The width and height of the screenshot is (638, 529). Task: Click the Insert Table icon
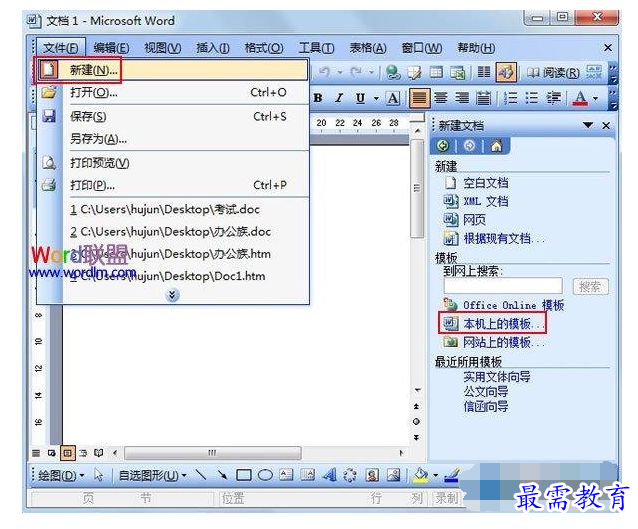(436, 72)
